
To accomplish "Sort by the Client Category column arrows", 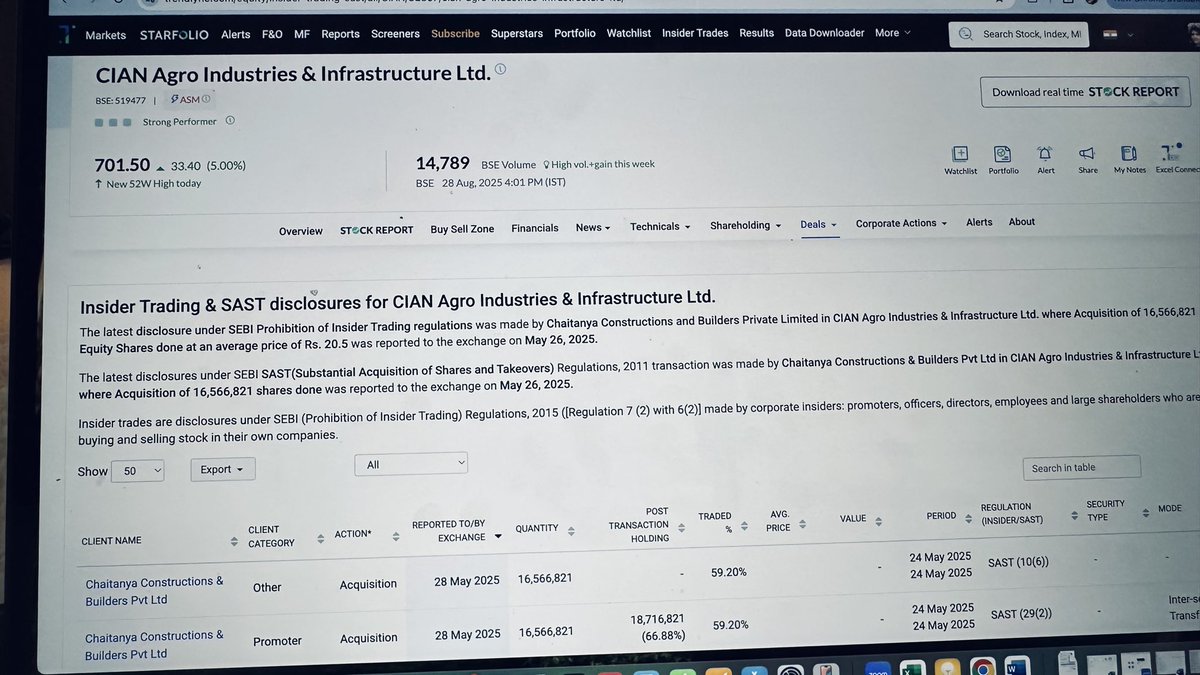I will pyautogui.click(x=320, y=537).
